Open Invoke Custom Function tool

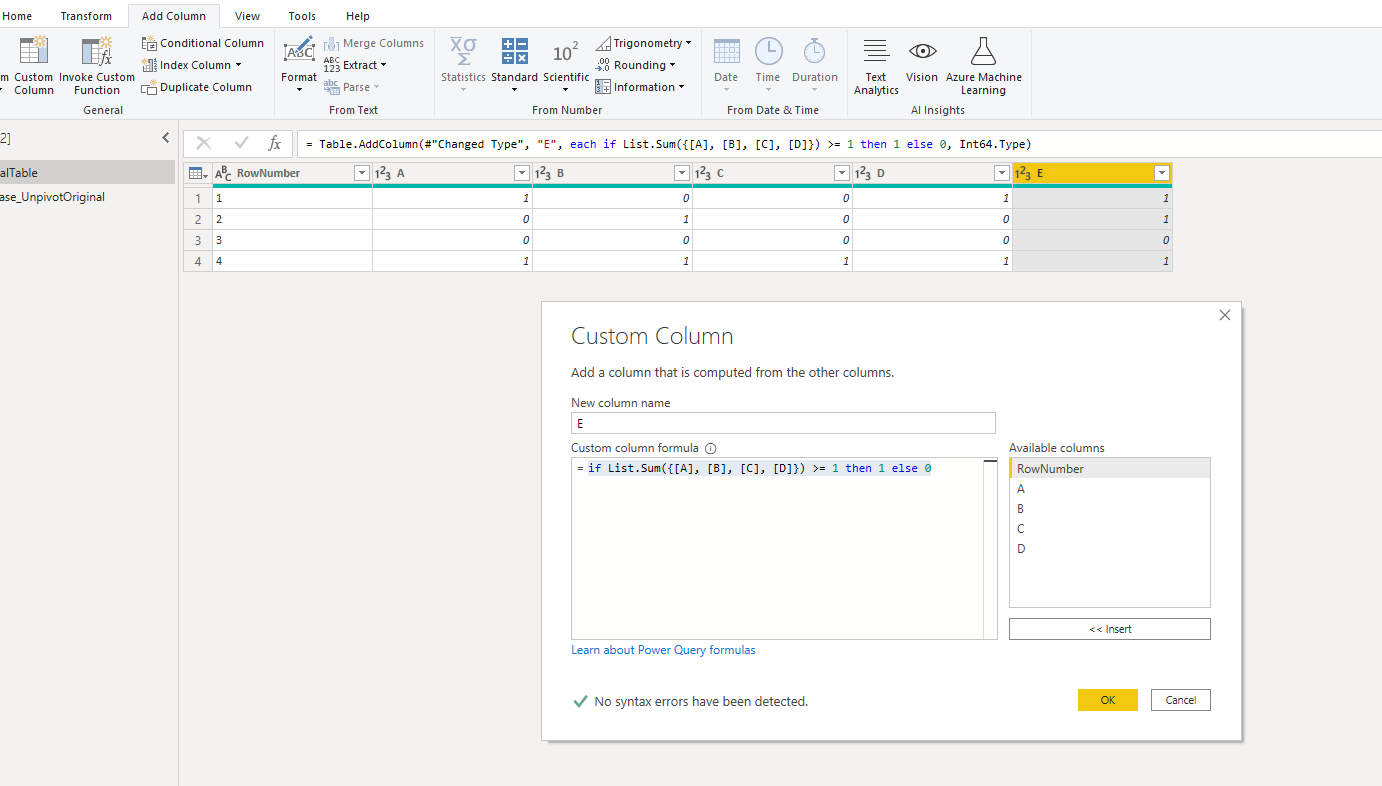(97, 65)
